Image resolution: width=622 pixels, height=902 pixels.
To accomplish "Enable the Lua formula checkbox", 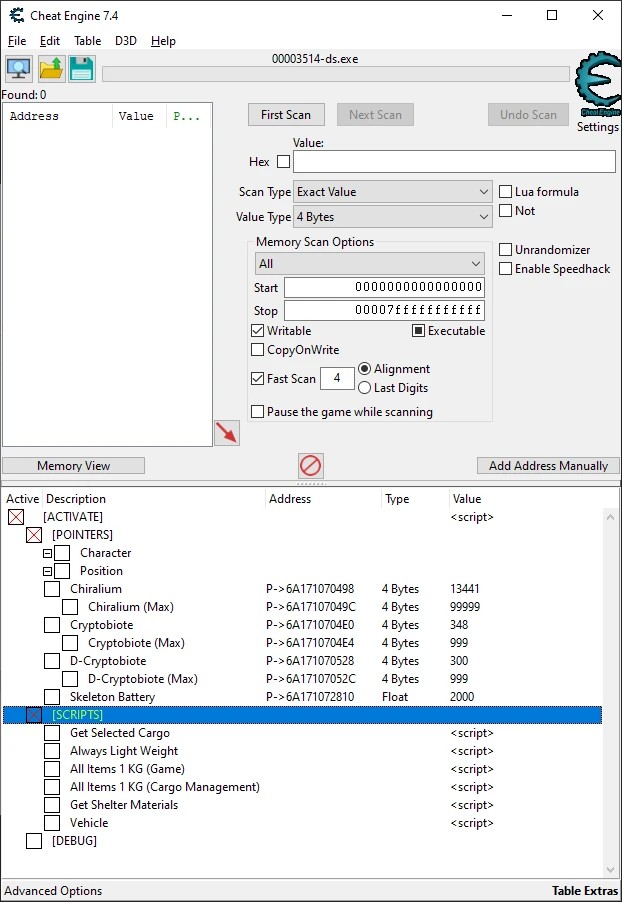I will point(505,192).
